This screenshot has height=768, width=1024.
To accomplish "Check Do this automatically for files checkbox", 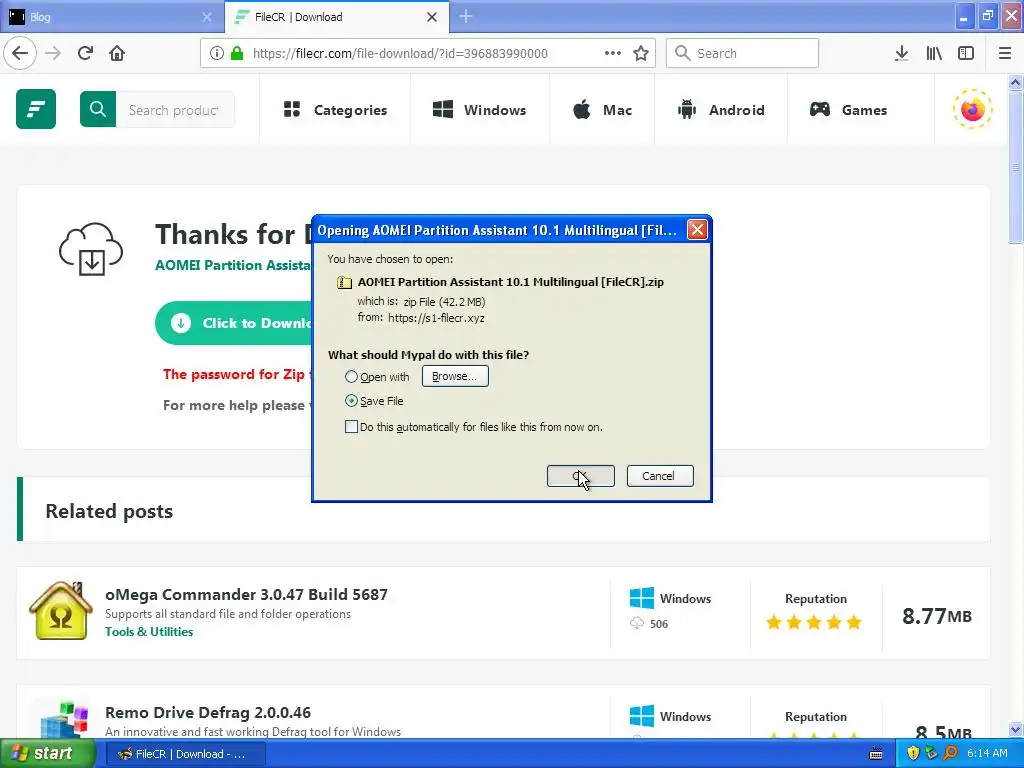I will (351, 427).
